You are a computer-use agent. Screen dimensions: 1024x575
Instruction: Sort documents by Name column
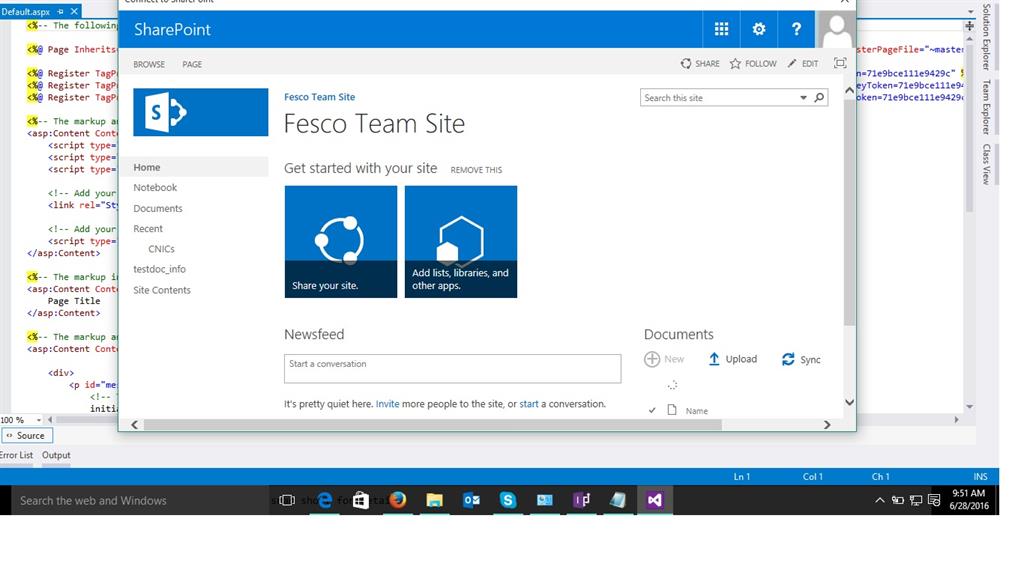tap(697, 411)
